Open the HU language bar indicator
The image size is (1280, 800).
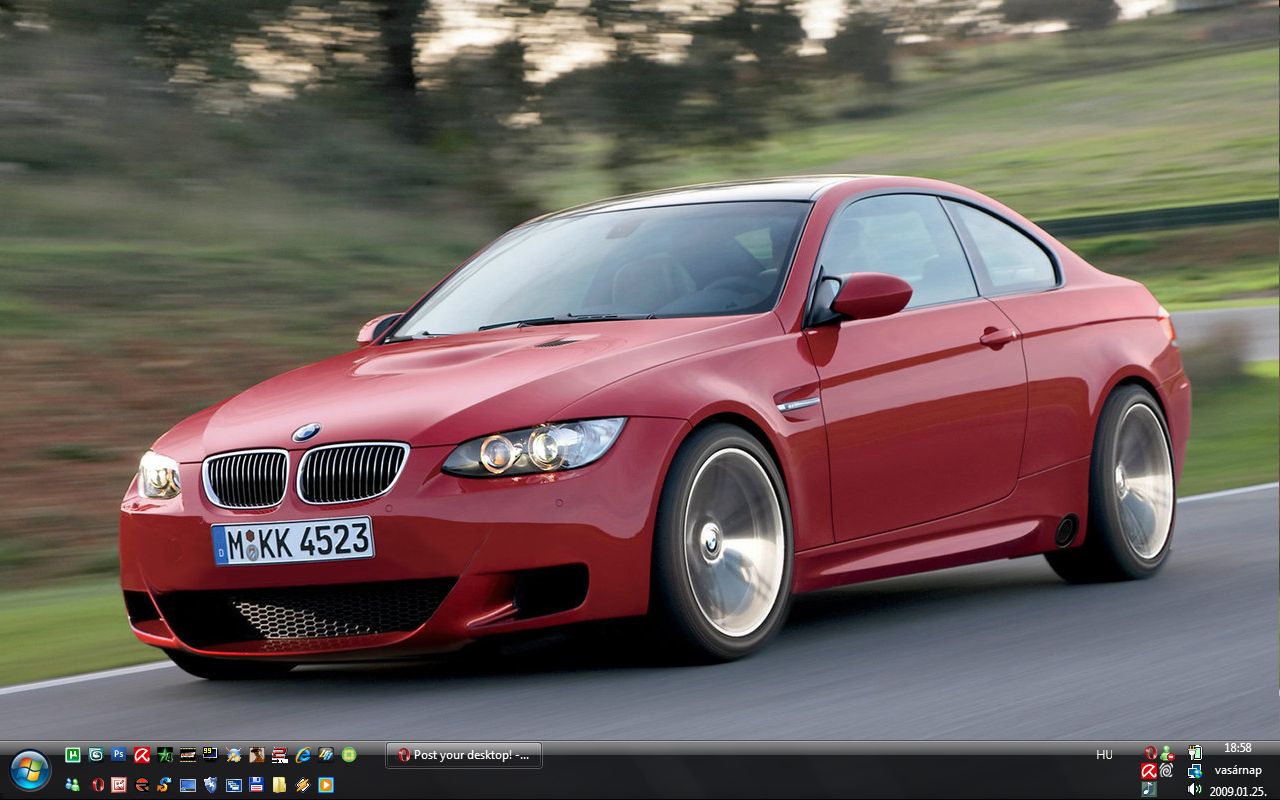(x=1104, y=755)
